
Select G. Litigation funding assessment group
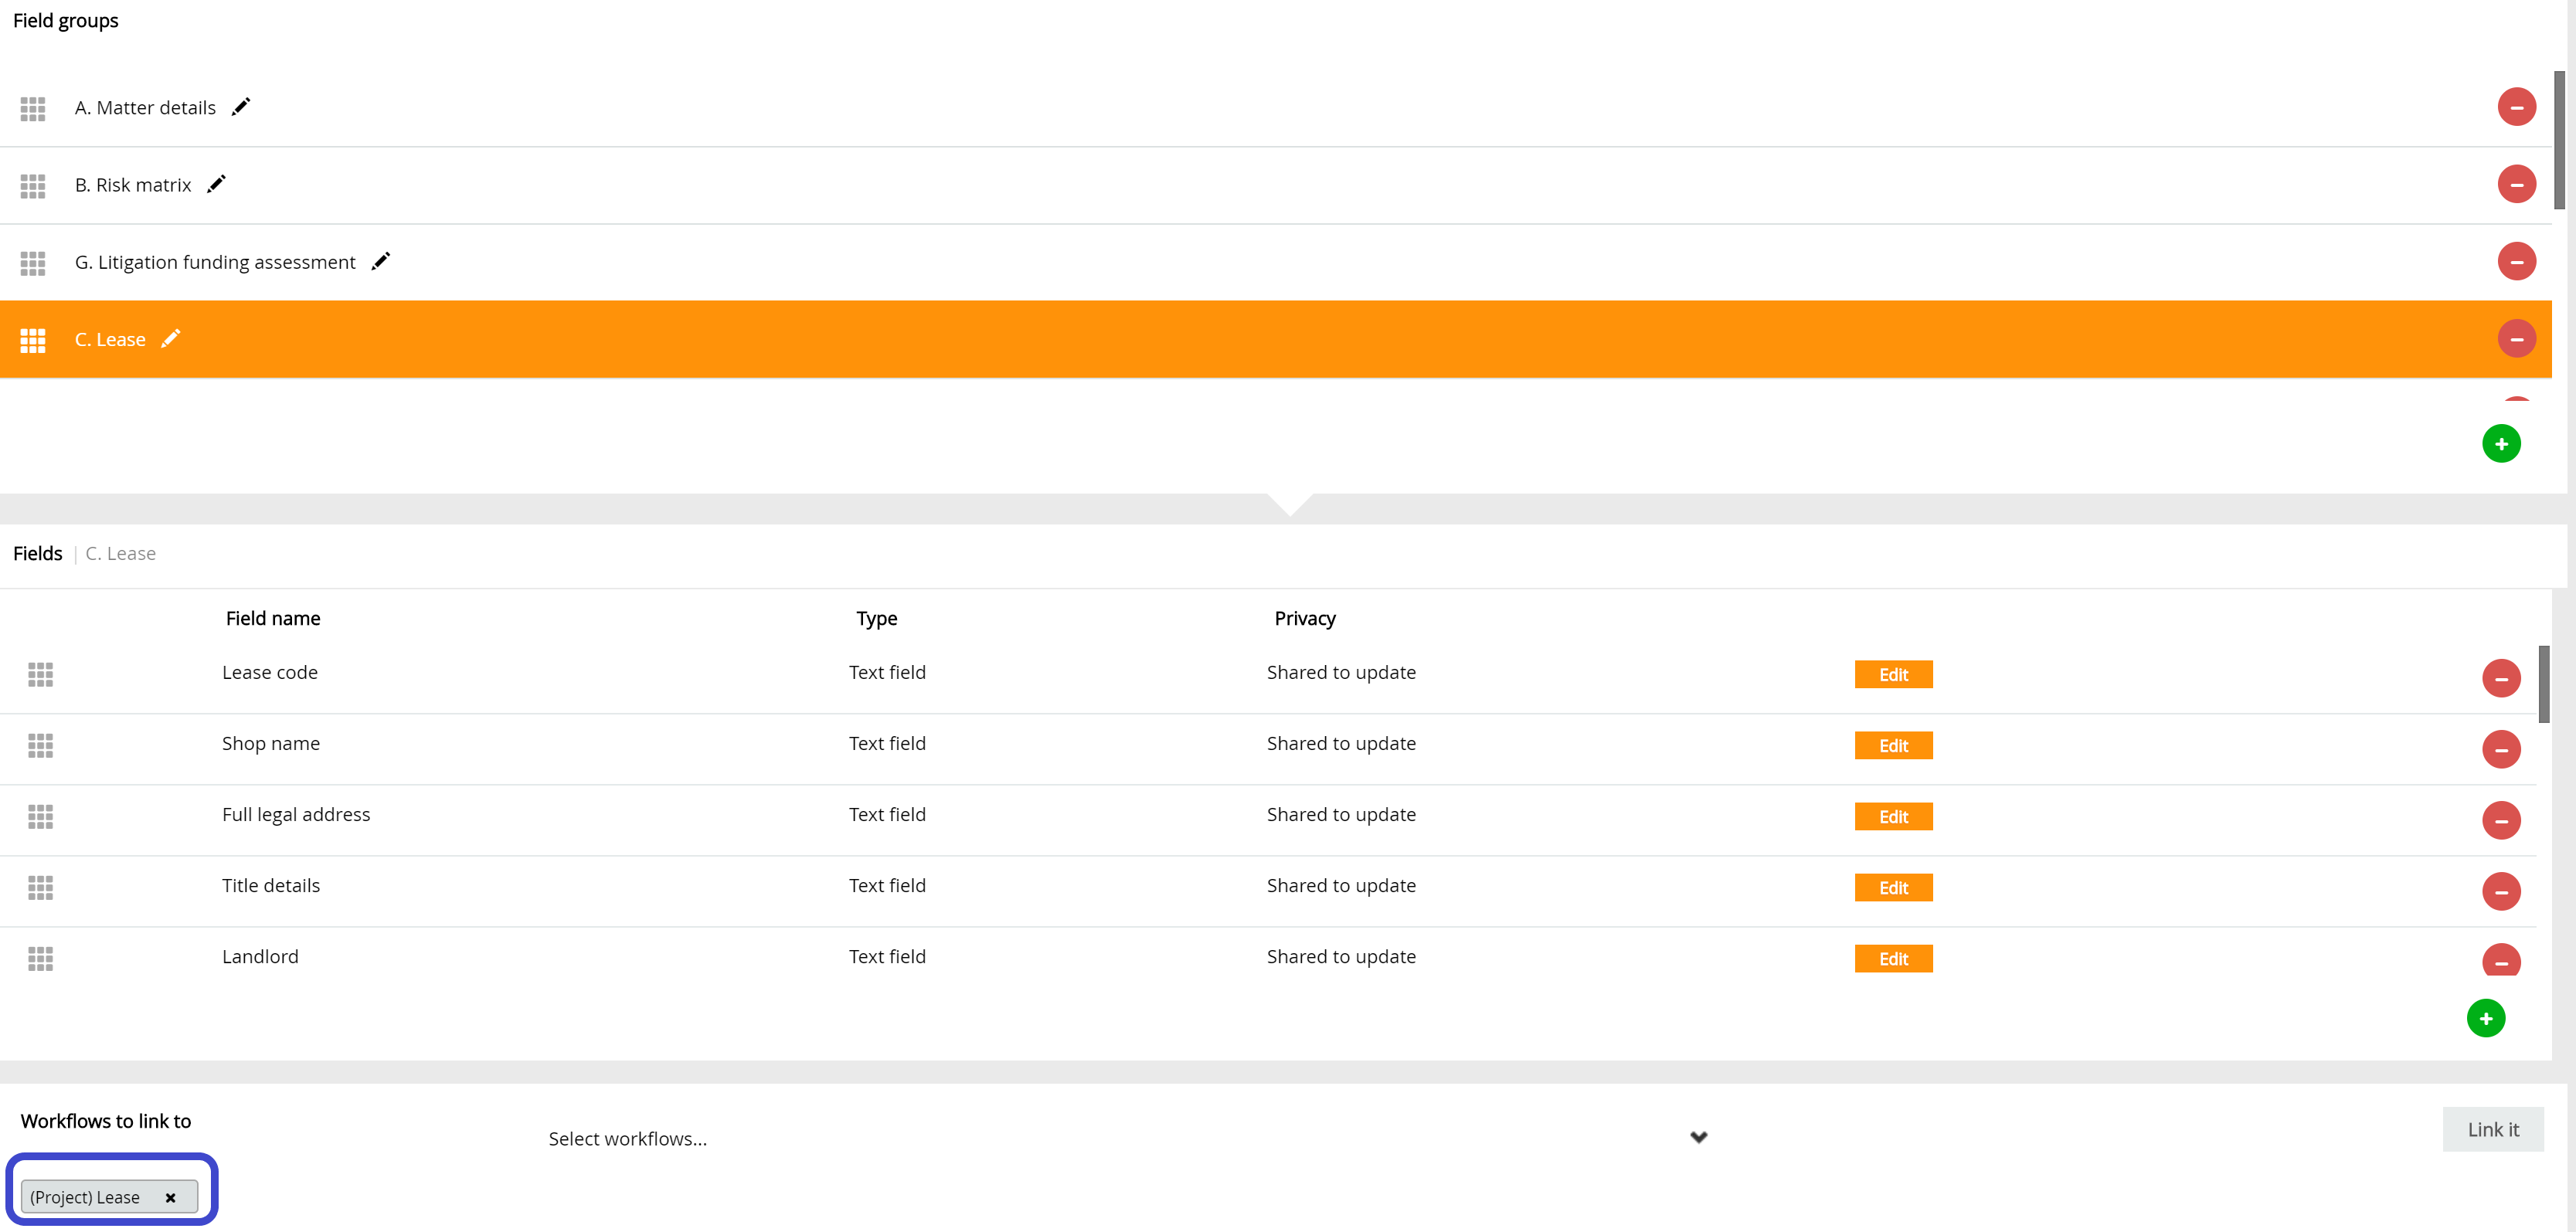coord(1276,262)
